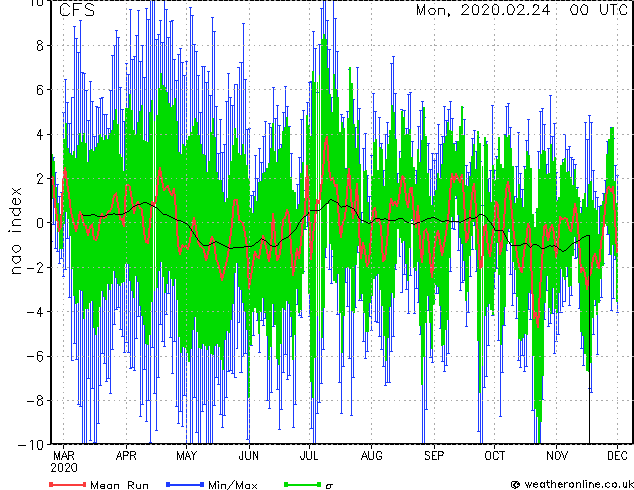The image size is (634, 490).
Task: Click the AUG x-axis label
Action: [x=372, y=456]
